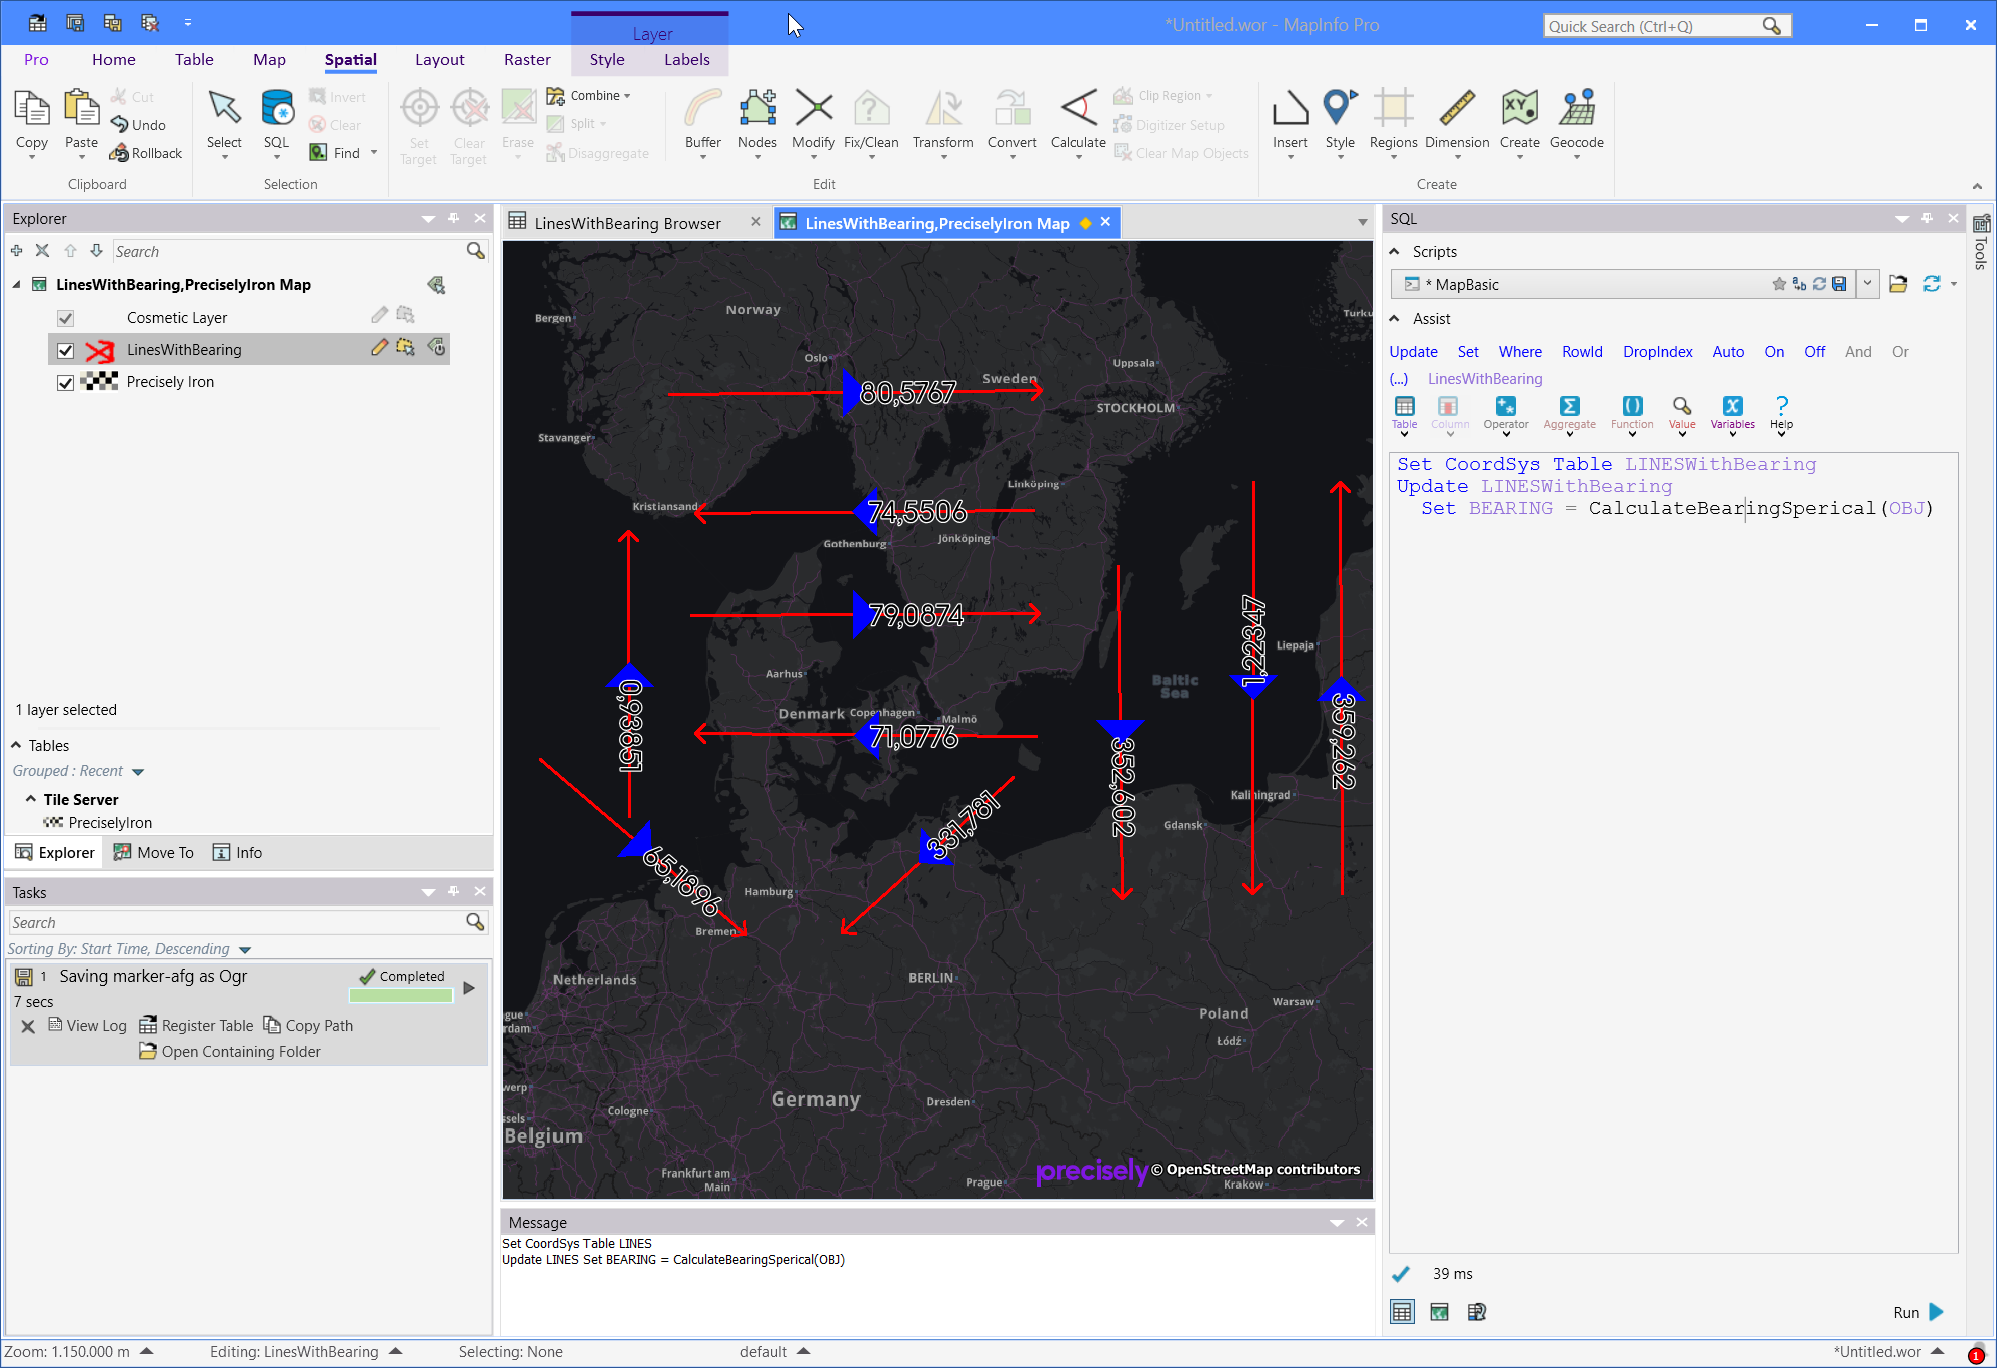Click the Create points icon

click(x=1519, y=108)
